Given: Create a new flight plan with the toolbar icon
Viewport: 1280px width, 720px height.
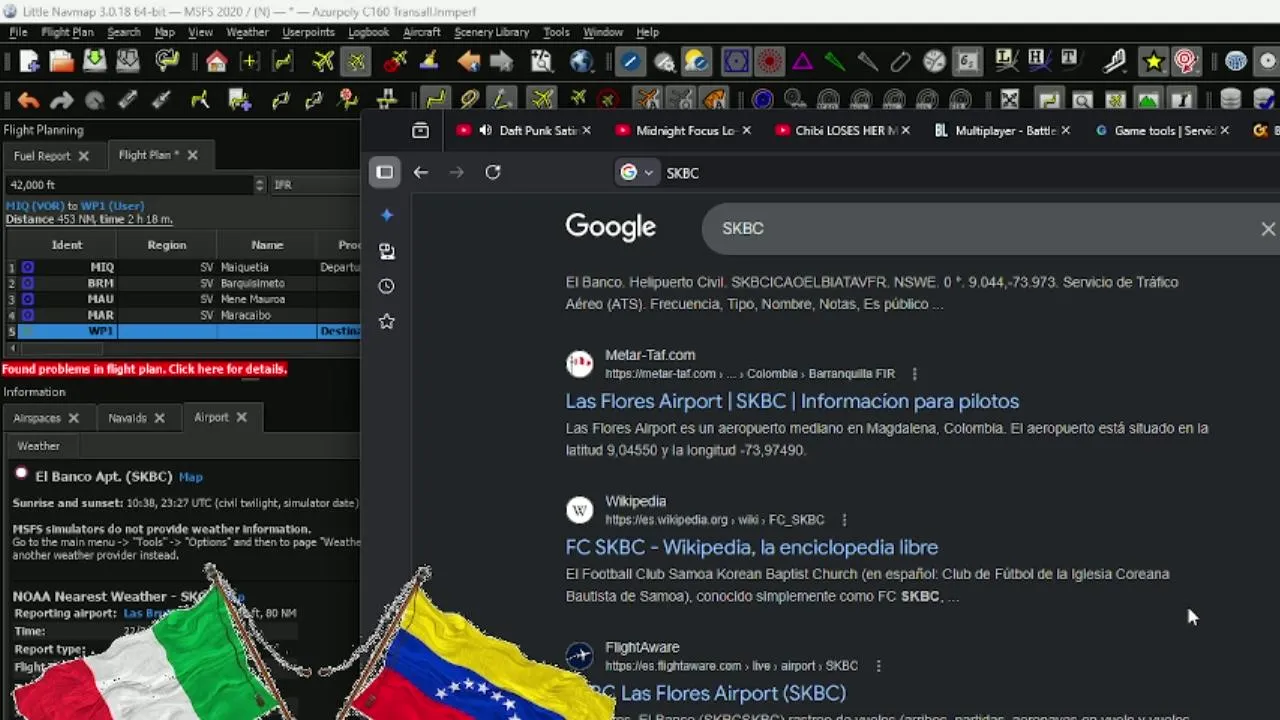Looking at the screenshot, I should (29, 62).
